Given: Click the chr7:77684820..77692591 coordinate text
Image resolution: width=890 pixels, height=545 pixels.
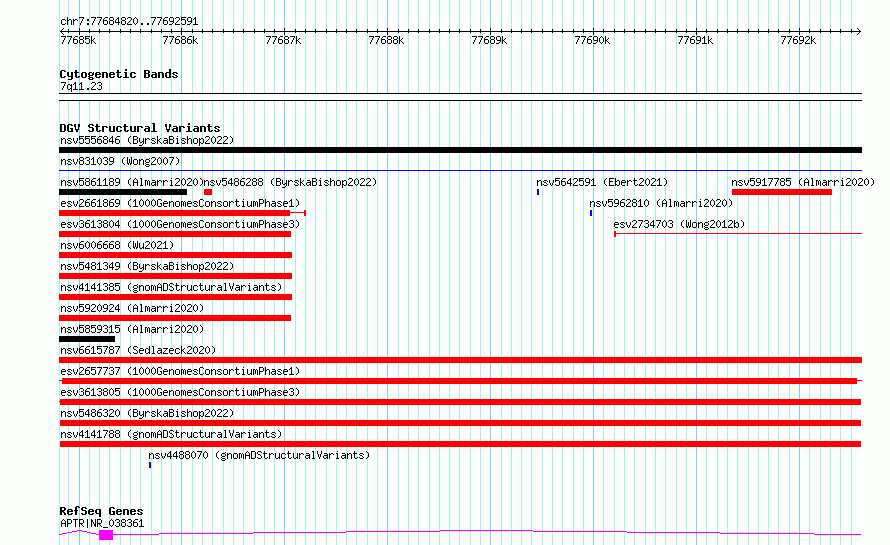Looking at the screenshot, I should 129,22.
